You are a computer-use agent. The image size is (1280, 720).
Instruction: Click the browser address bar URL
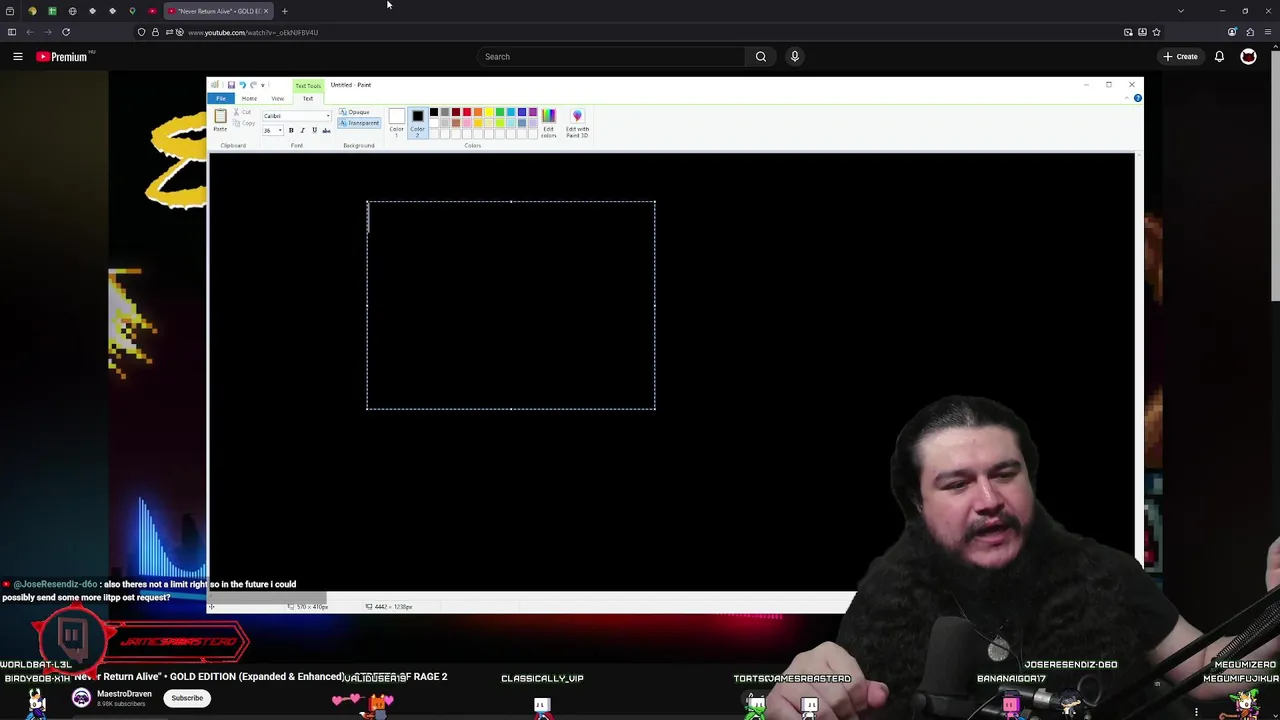click(253, 32)
